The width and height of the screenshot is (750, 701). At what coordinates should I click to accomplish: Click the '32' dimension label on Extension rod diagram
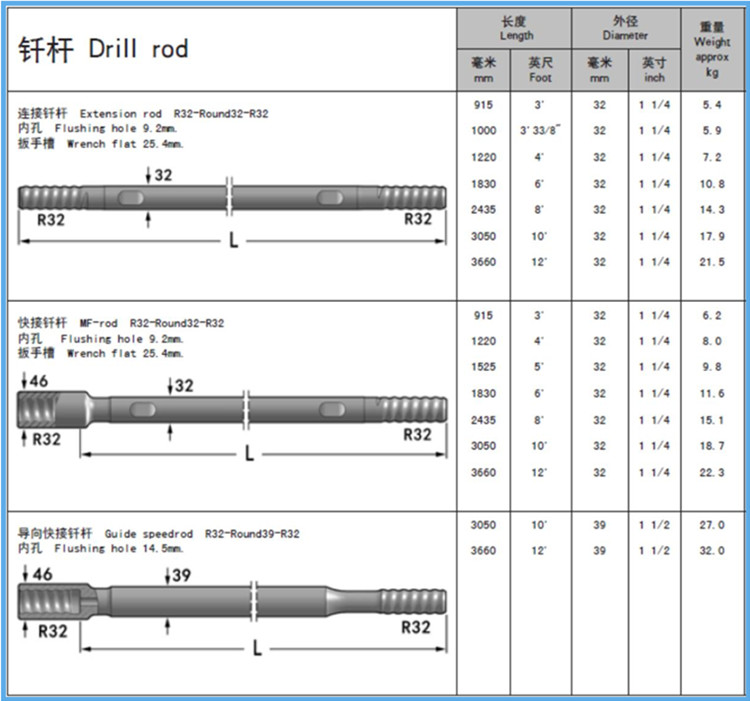point(163,175)
